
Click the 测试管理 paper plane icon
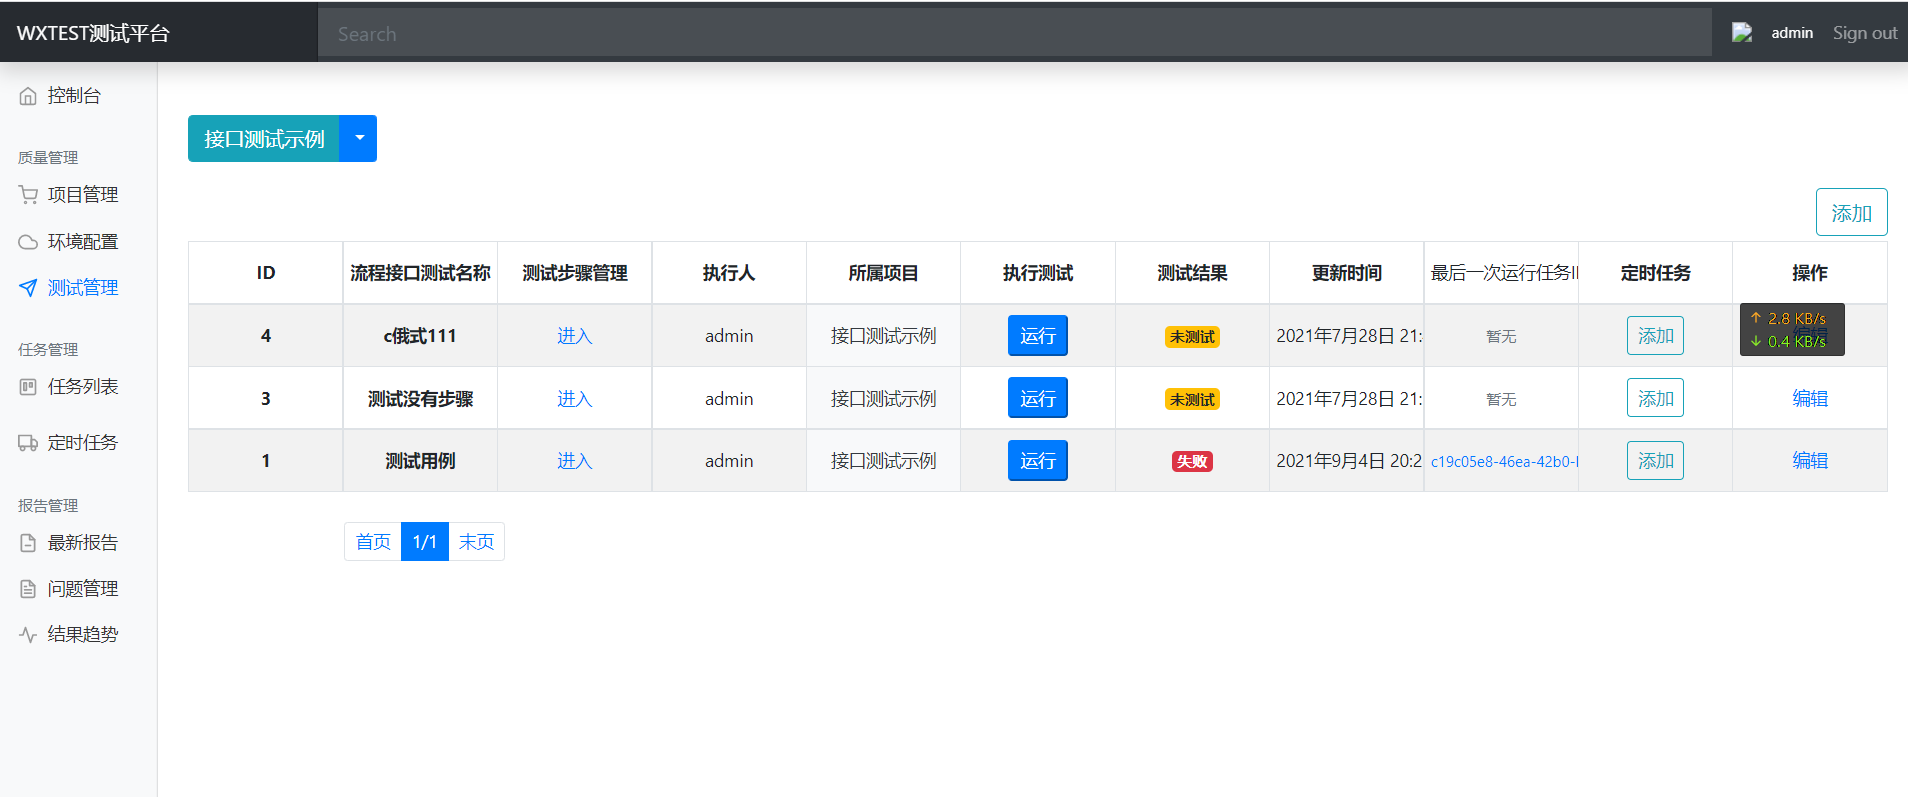pos(28,288)
